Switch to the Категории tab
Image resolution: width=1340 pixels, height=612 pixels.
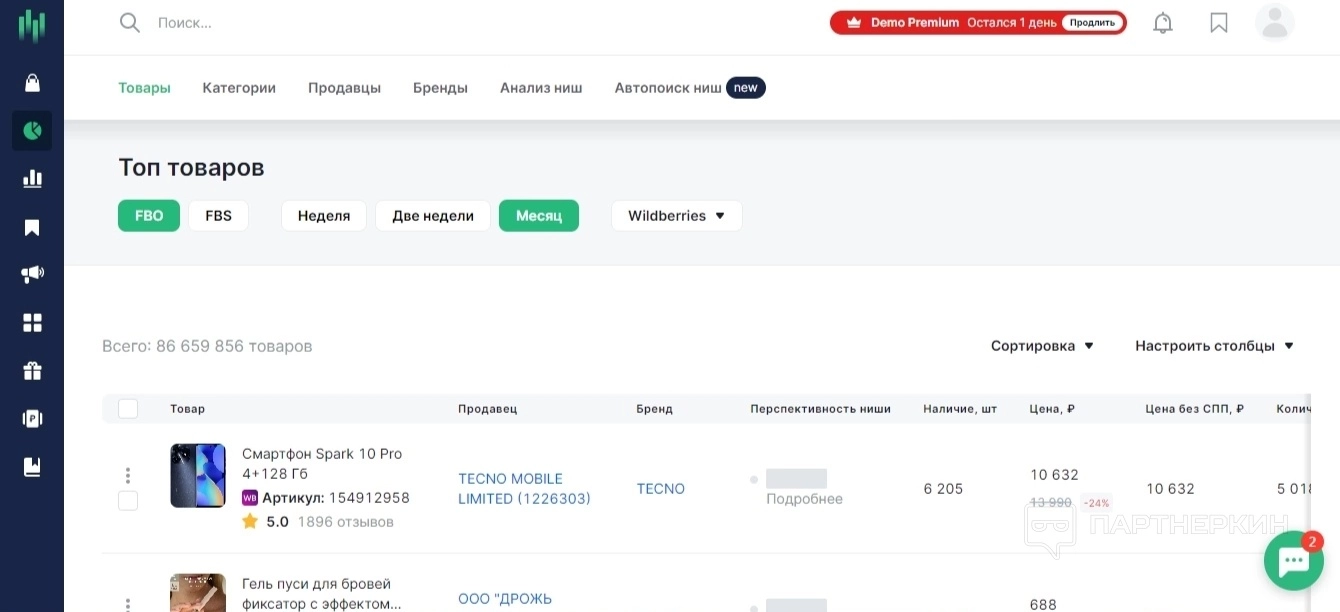coord(239,88)
